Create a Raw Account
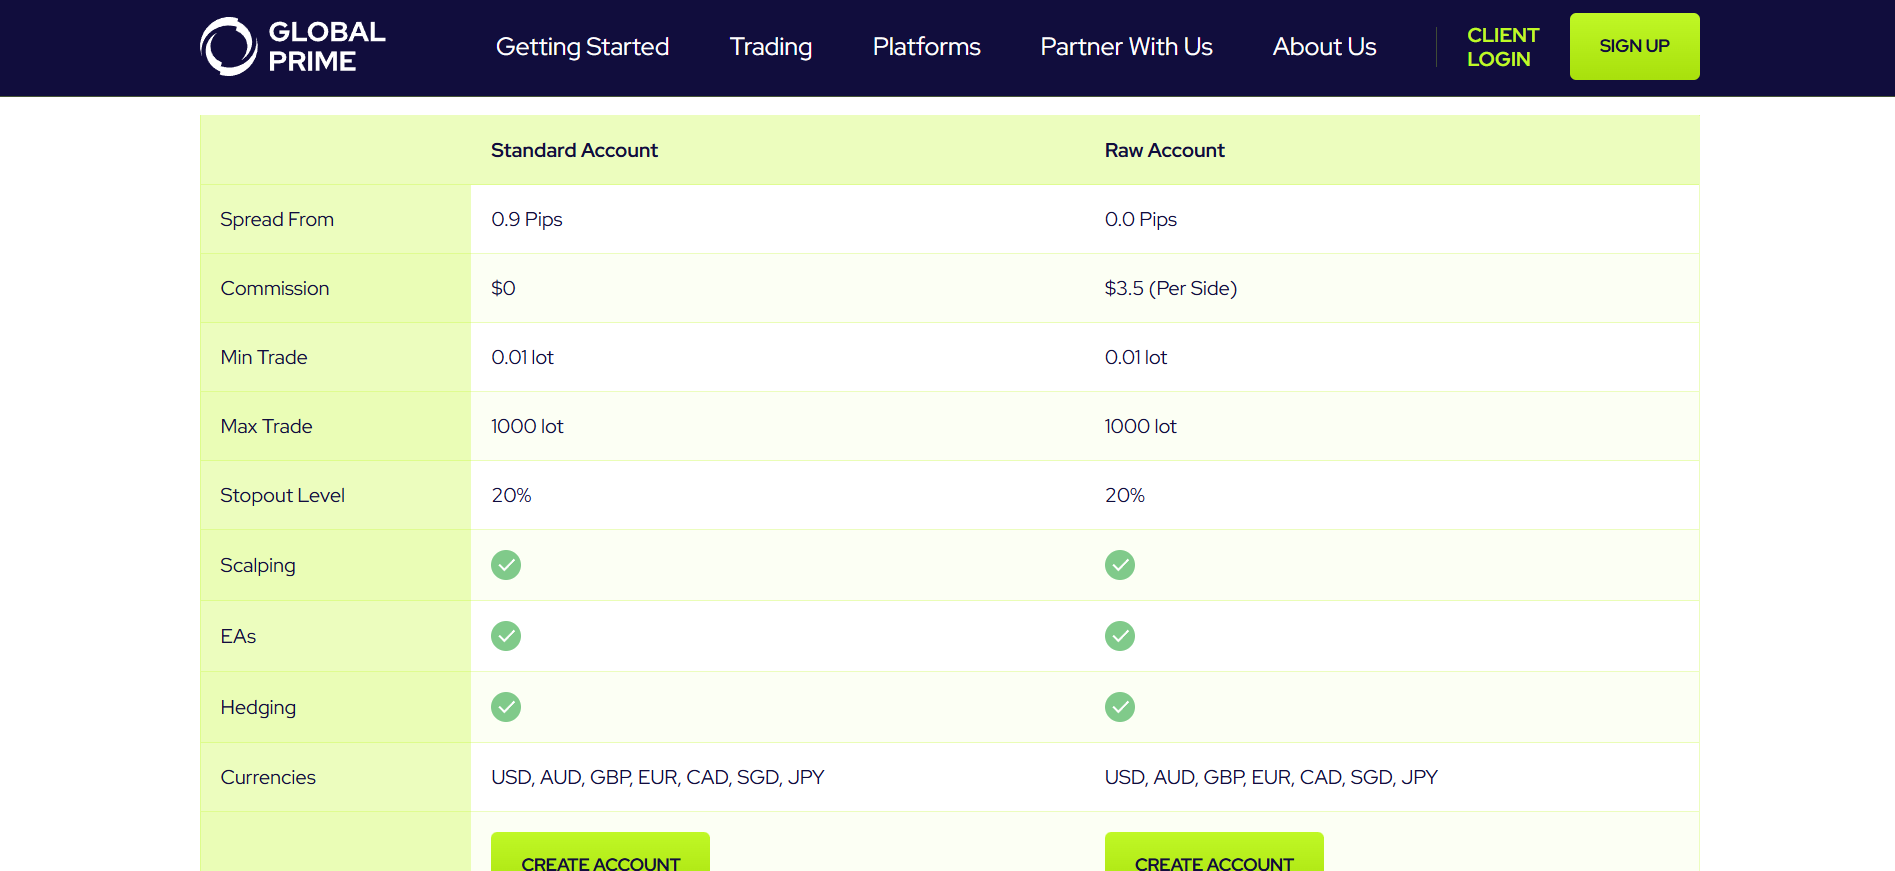Viewport: 1895px width, 871px height. pos(1214,852)
